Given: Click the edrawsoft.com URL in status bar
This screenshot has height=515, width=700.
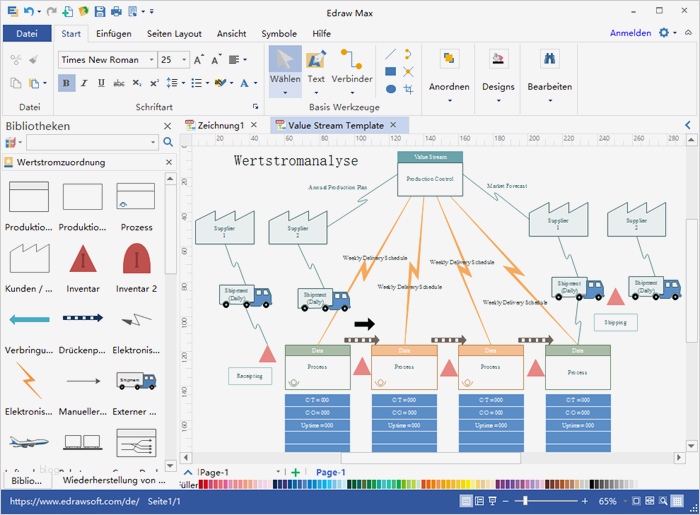Looking at the screenshot, I should coord(75,501).
